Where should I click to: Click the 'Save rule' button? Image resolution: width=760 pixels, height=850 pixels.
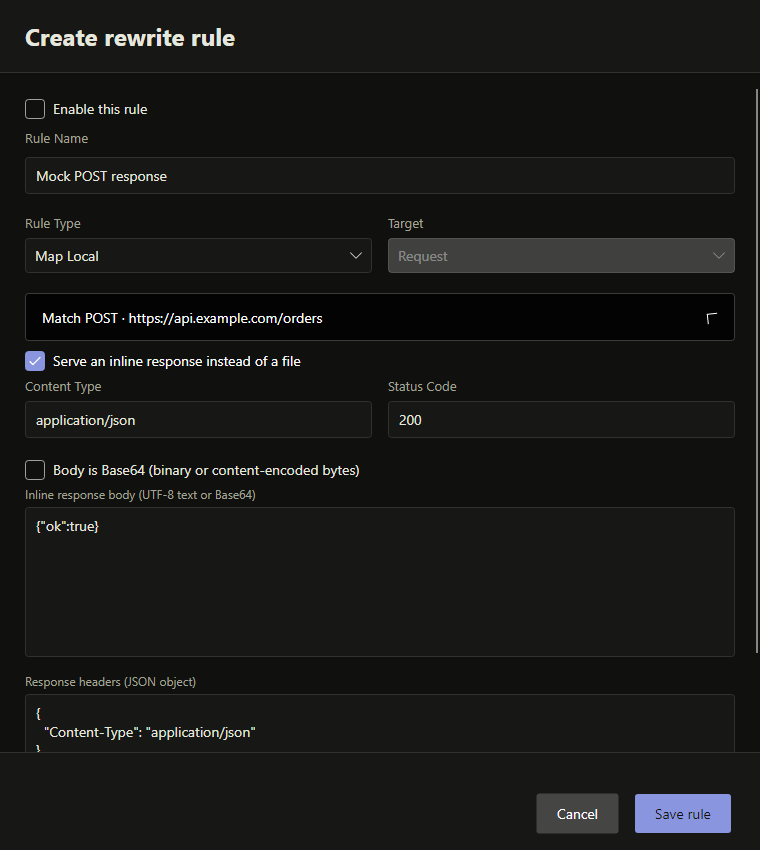(682, 814)
